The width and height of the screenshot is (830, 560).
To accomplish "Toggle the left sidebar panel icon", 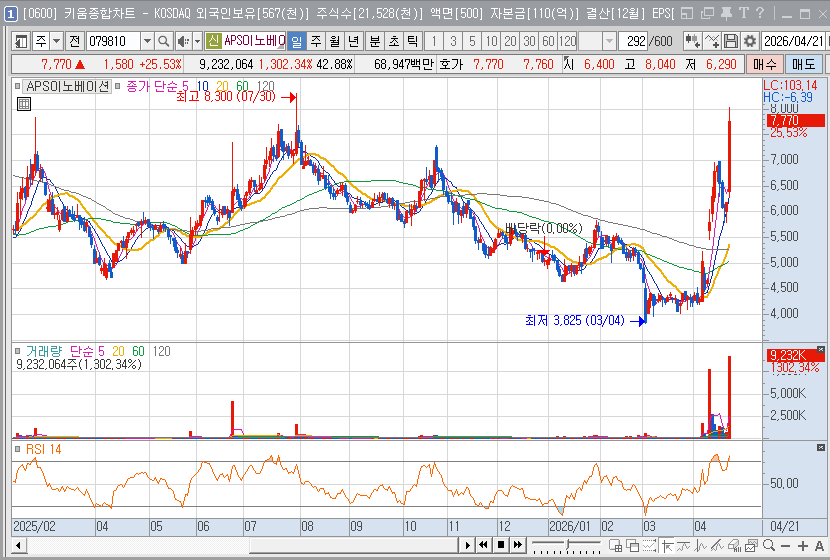I will 21,41.
